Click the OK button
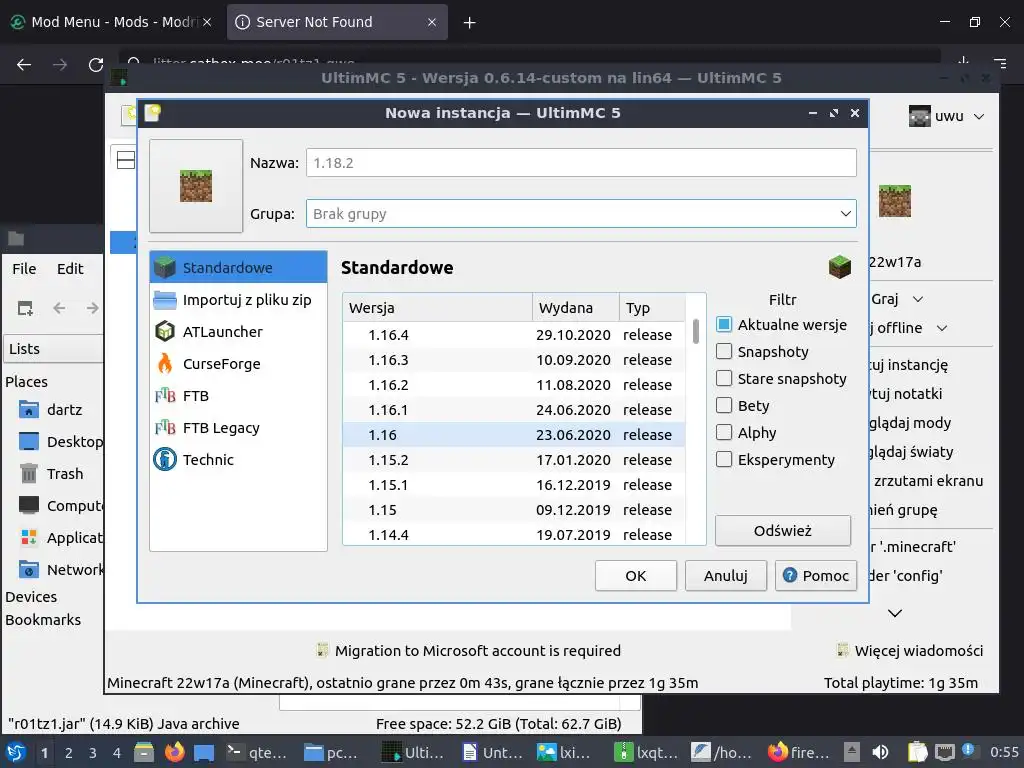1024x768 pixels. coord(635,575)
